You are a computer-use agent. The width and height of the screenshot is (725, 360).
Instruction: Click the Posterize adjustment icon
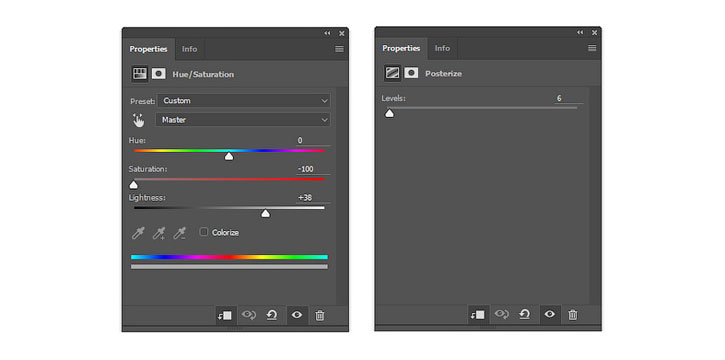[392, 73]
